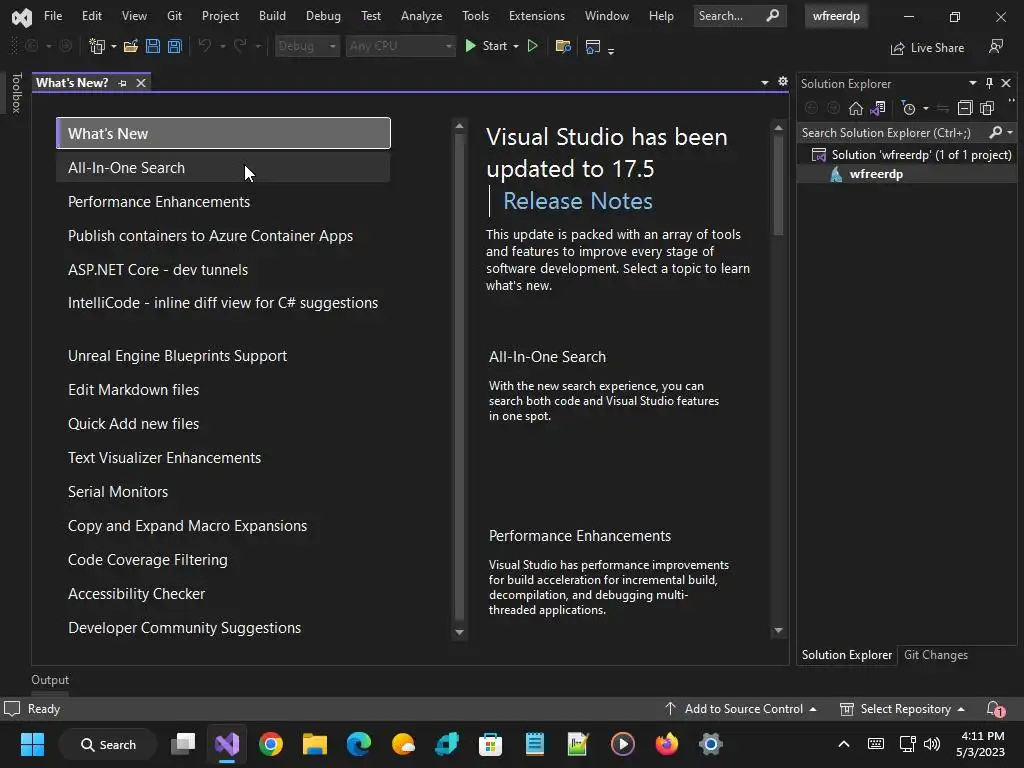The height and width of the screenshot is (768, 1024).
Task: Click the Live Share button
Action: [927, 48]
